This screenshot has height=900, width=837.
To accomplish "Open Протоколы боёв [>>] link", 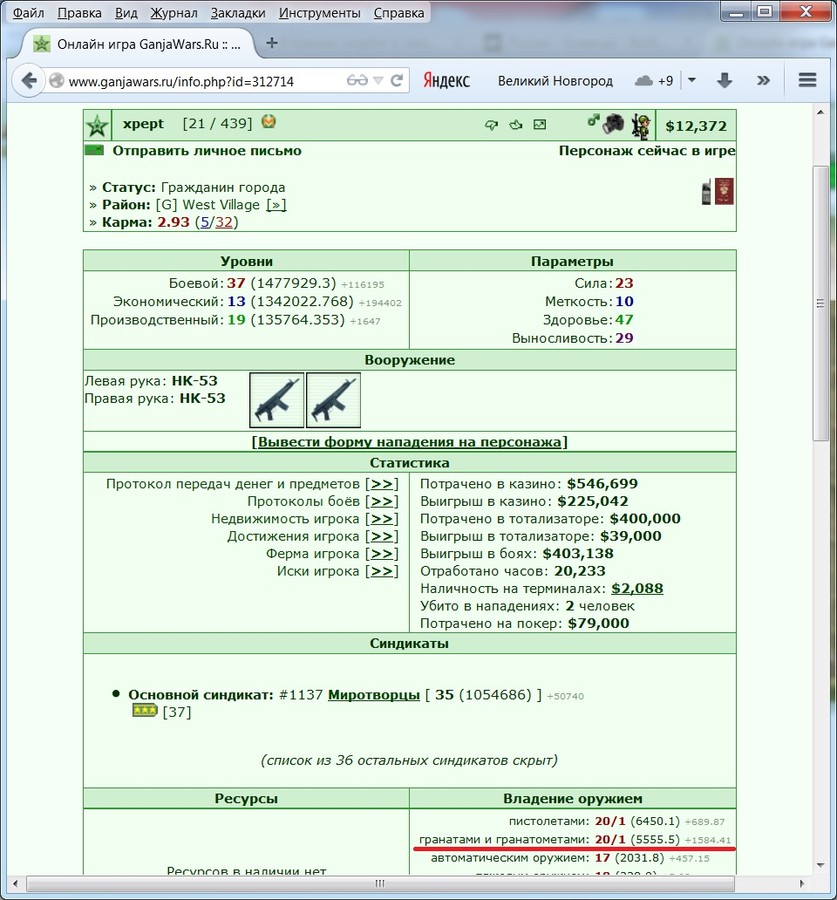I will pyautogui.click(x=382, y=502).
